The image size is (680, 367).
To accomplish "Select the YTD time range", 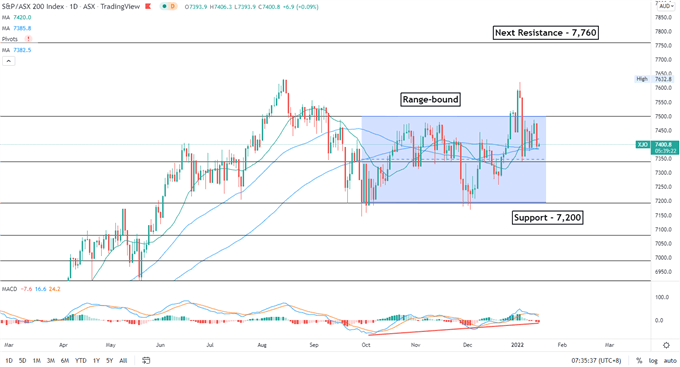I will point(81,360).
